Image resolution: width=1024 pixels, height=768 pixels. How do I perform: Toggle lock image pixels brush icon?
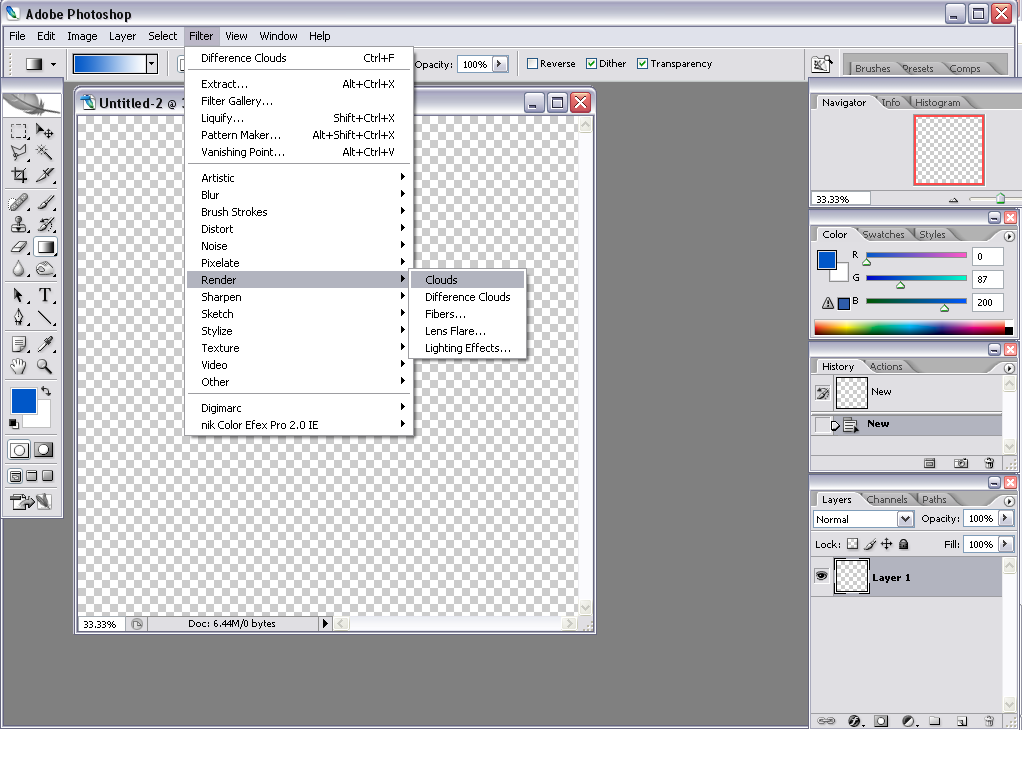click(x=869, y=544)
